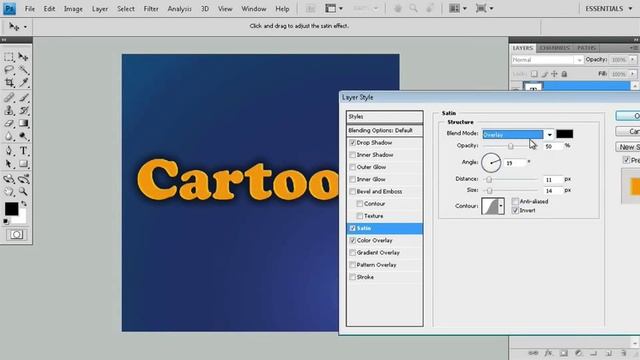640x360 pixels.
Task: Toggle Quick Mask mode button
Action: pos(16,234)
